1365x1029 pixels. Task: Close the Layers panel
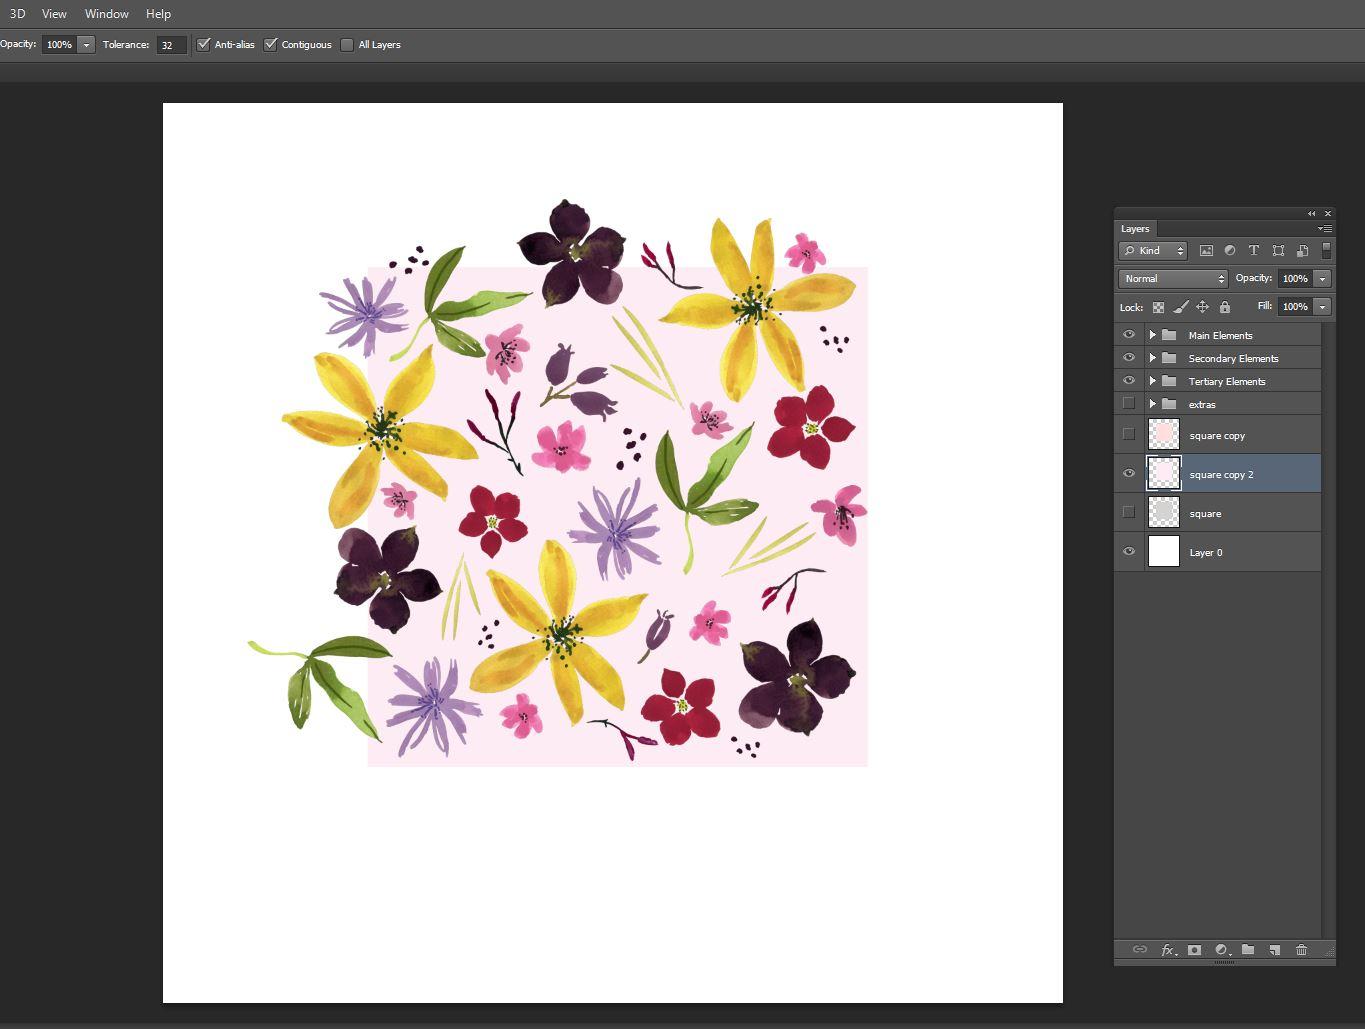[x=1328, y=213]
